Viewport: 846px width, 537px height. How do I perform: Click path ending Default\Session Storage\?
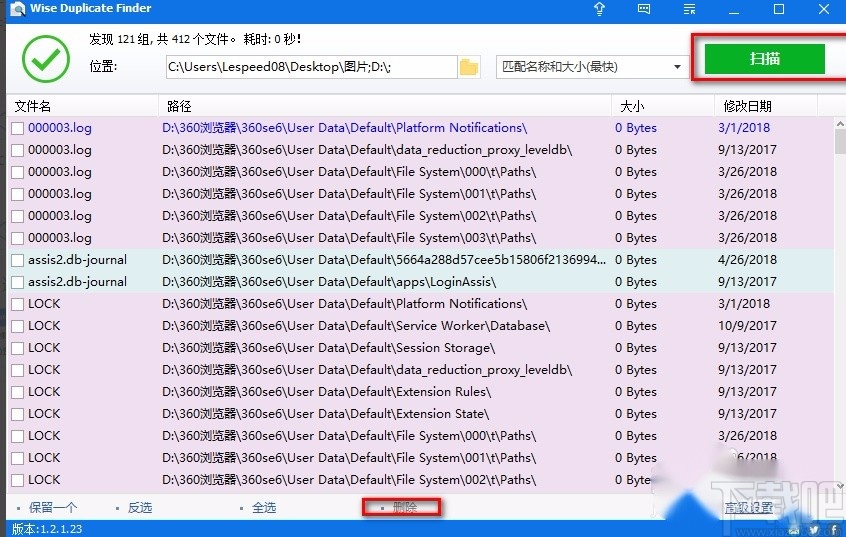tap(329, 348)
